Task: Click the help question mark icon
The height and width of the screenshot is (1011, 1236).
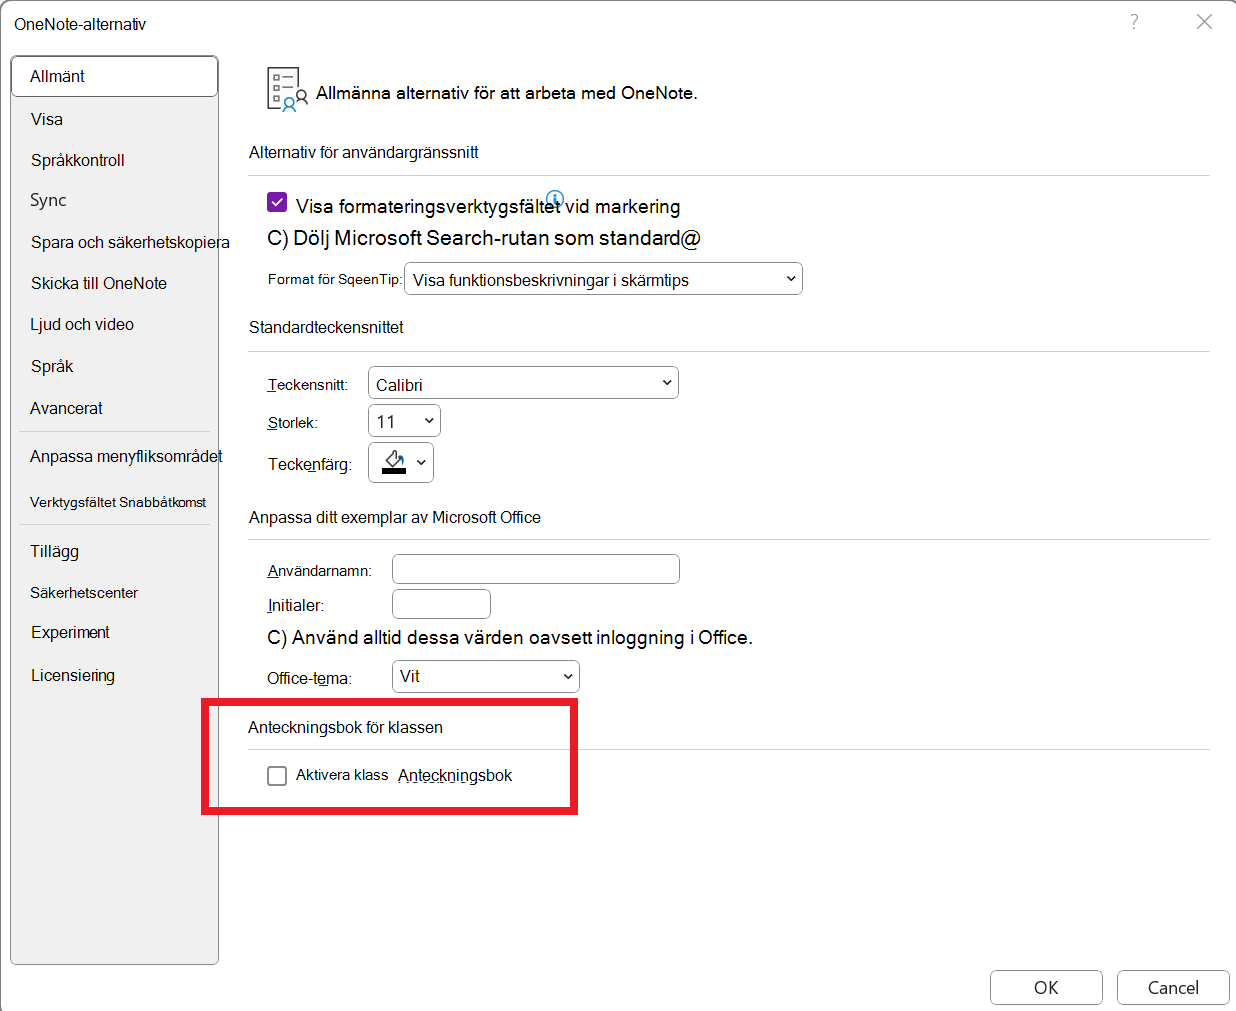Action: tap(1134, 22)
